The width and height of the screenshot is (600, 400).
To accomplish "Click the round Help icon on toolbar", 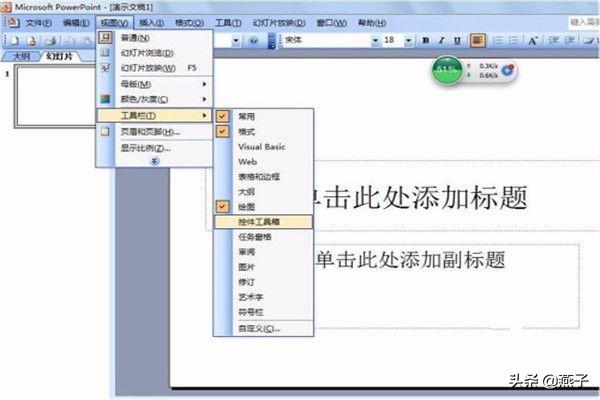I will [x=253, y=41].
